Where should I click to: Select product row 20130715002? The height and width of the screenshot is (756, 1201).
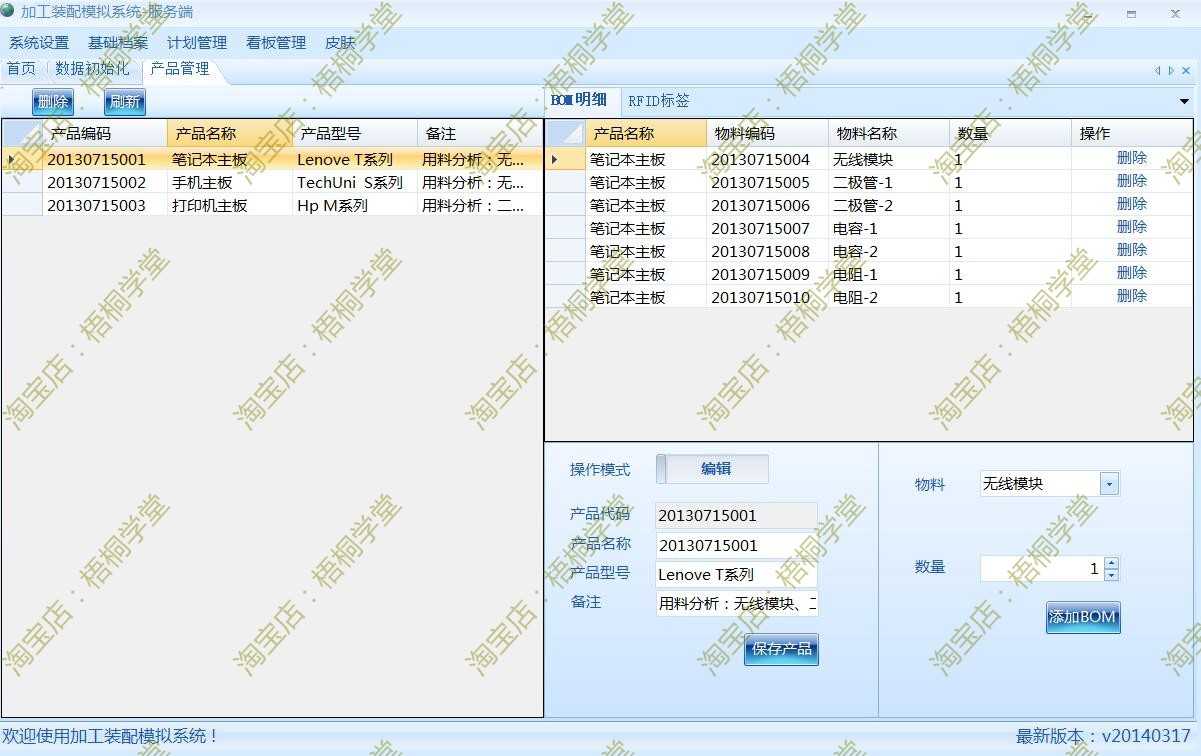pyautogui.click(x=272, y=182)
